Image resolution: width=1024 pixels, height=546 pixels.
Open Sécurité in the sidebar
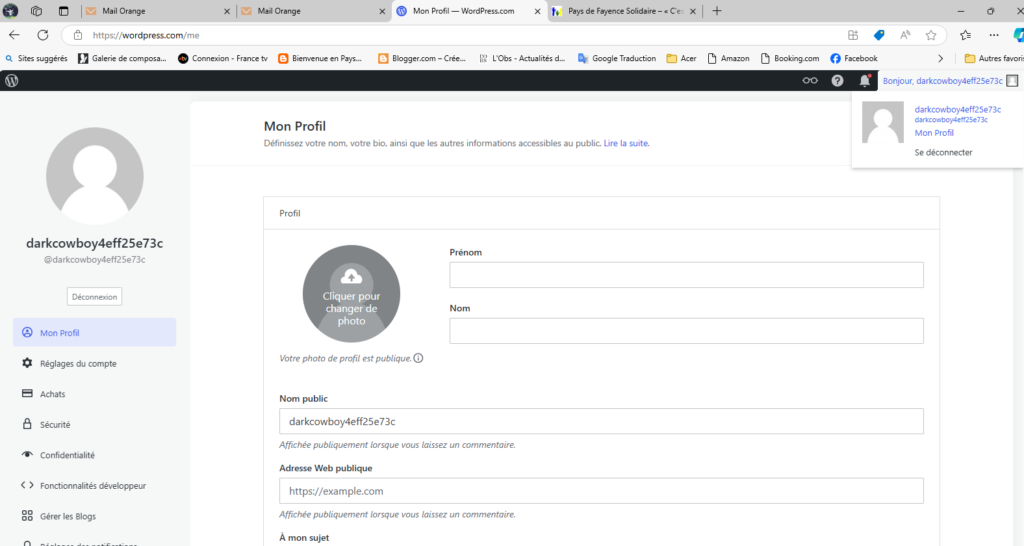click(x=55, y=425)
